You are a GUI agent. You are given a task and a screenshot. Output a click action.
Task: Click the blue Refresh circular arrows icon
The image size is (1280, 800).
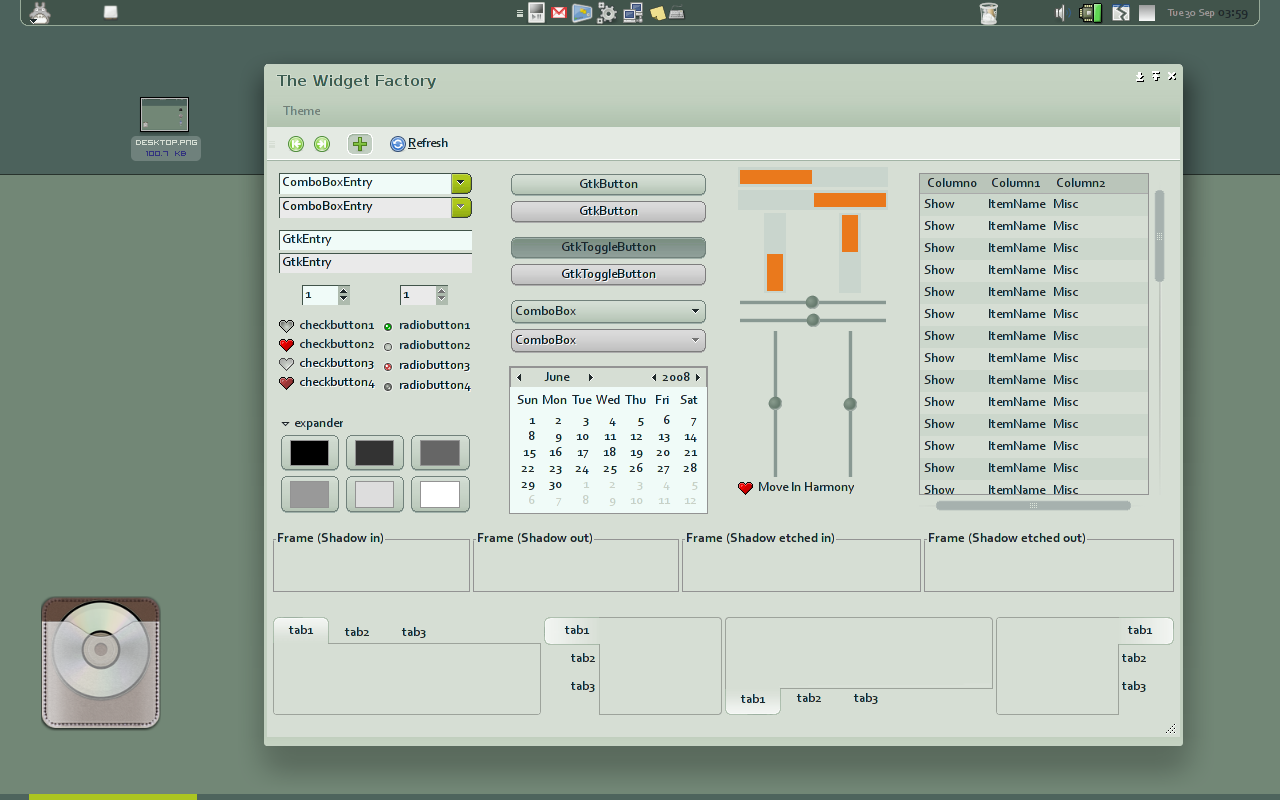click(397, 143)
